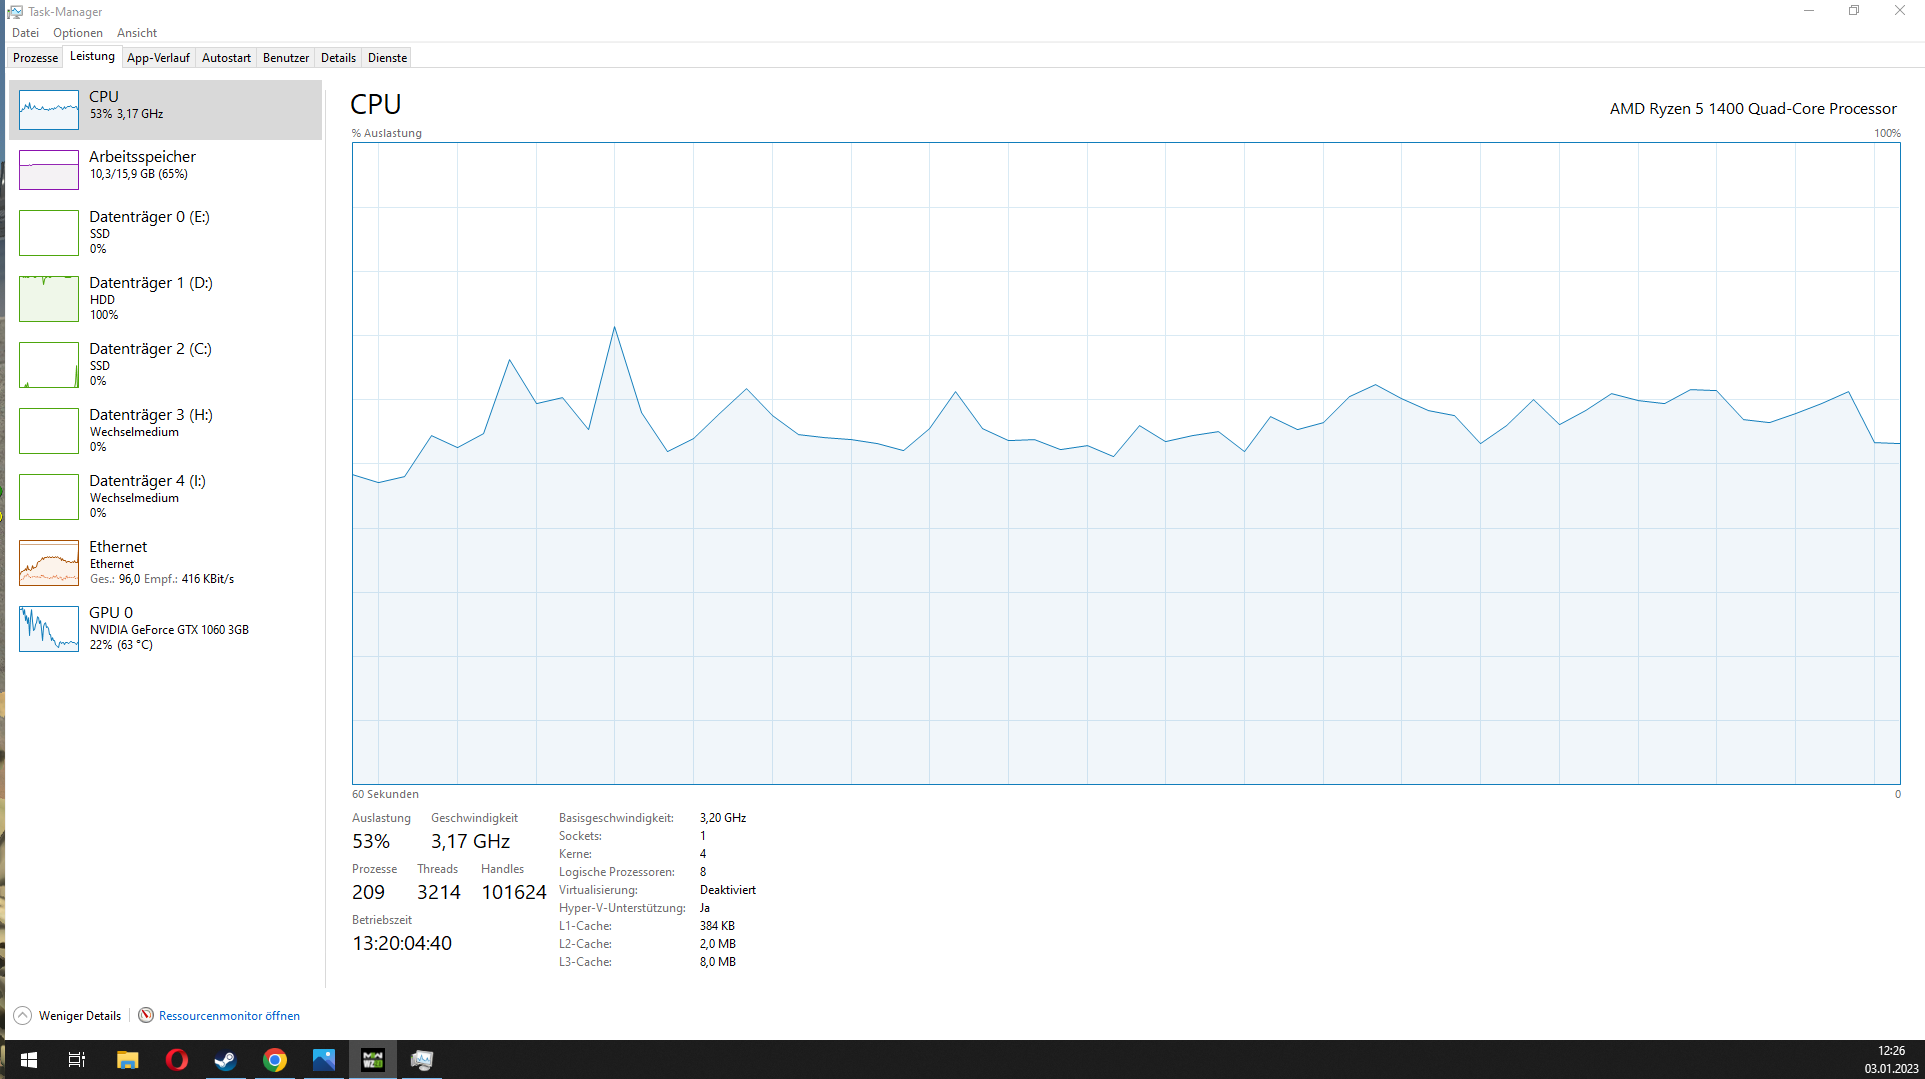The height and width of the screenshot is (1079, 1925).
Task: Open the Dienste tab
Action: pos(387,58)
